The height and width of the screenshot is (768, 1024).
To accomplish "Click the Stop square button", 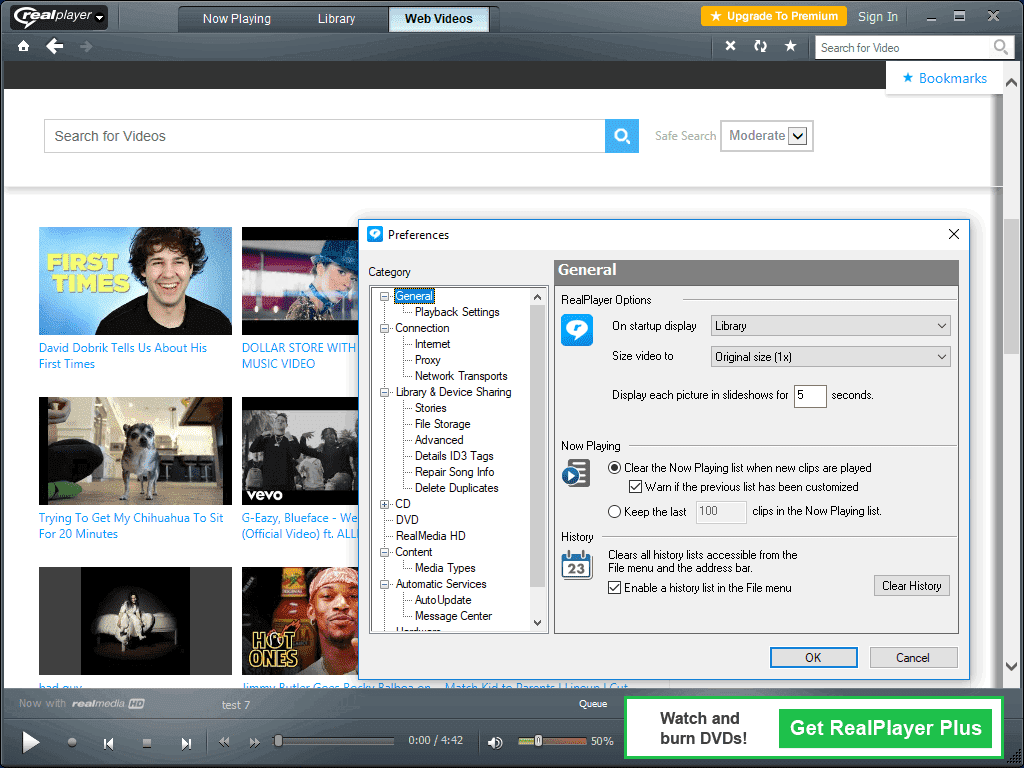I will tap(147, 743).
